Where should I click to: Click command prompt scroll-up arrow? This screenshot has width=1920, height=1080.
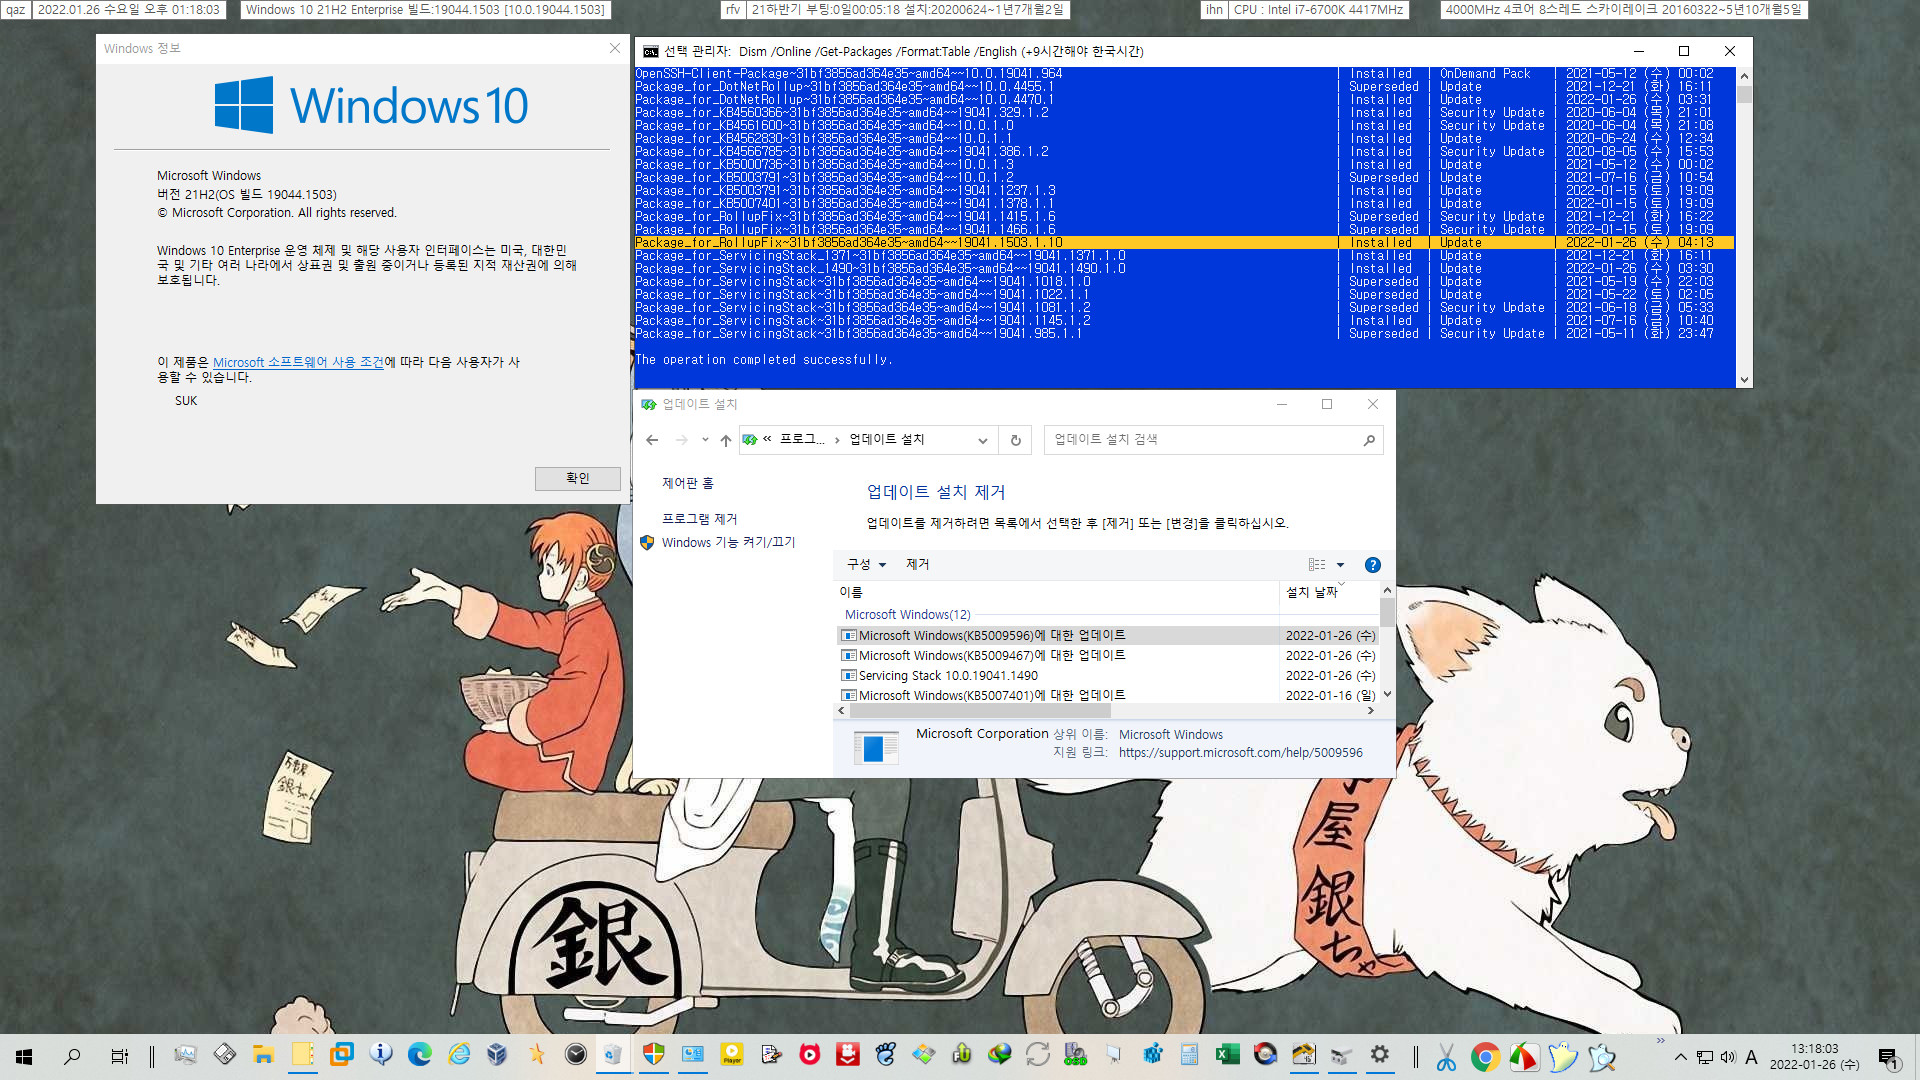(x=1744, y=76)
